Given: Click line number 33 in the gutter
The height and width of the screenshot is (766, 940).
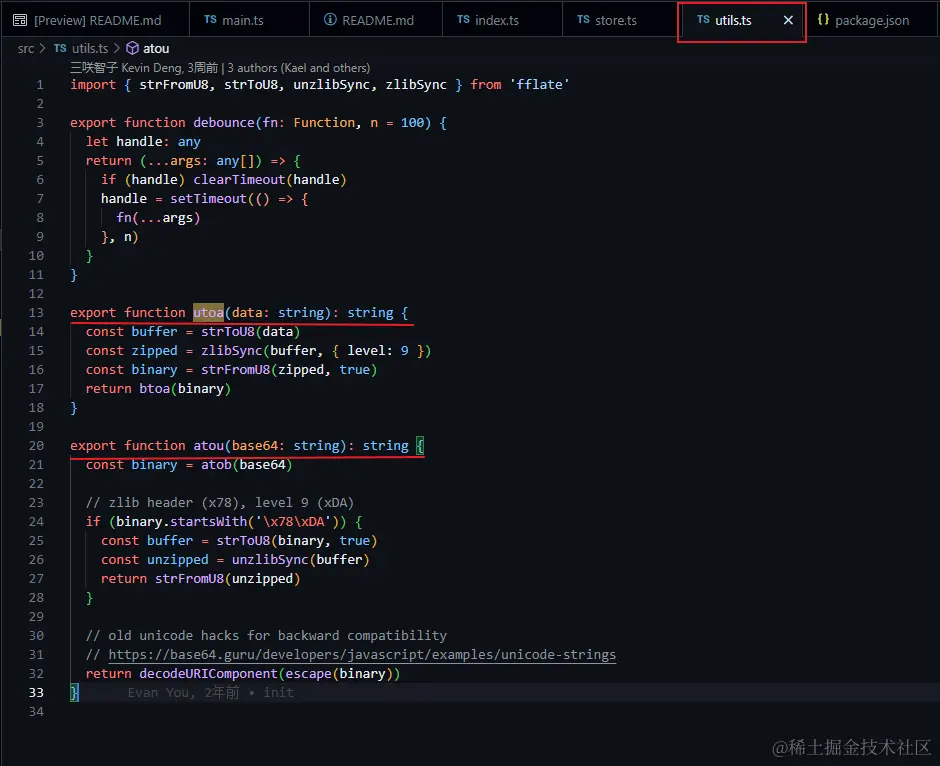Looking at the screenshot, I should click(x=36, y=692).
